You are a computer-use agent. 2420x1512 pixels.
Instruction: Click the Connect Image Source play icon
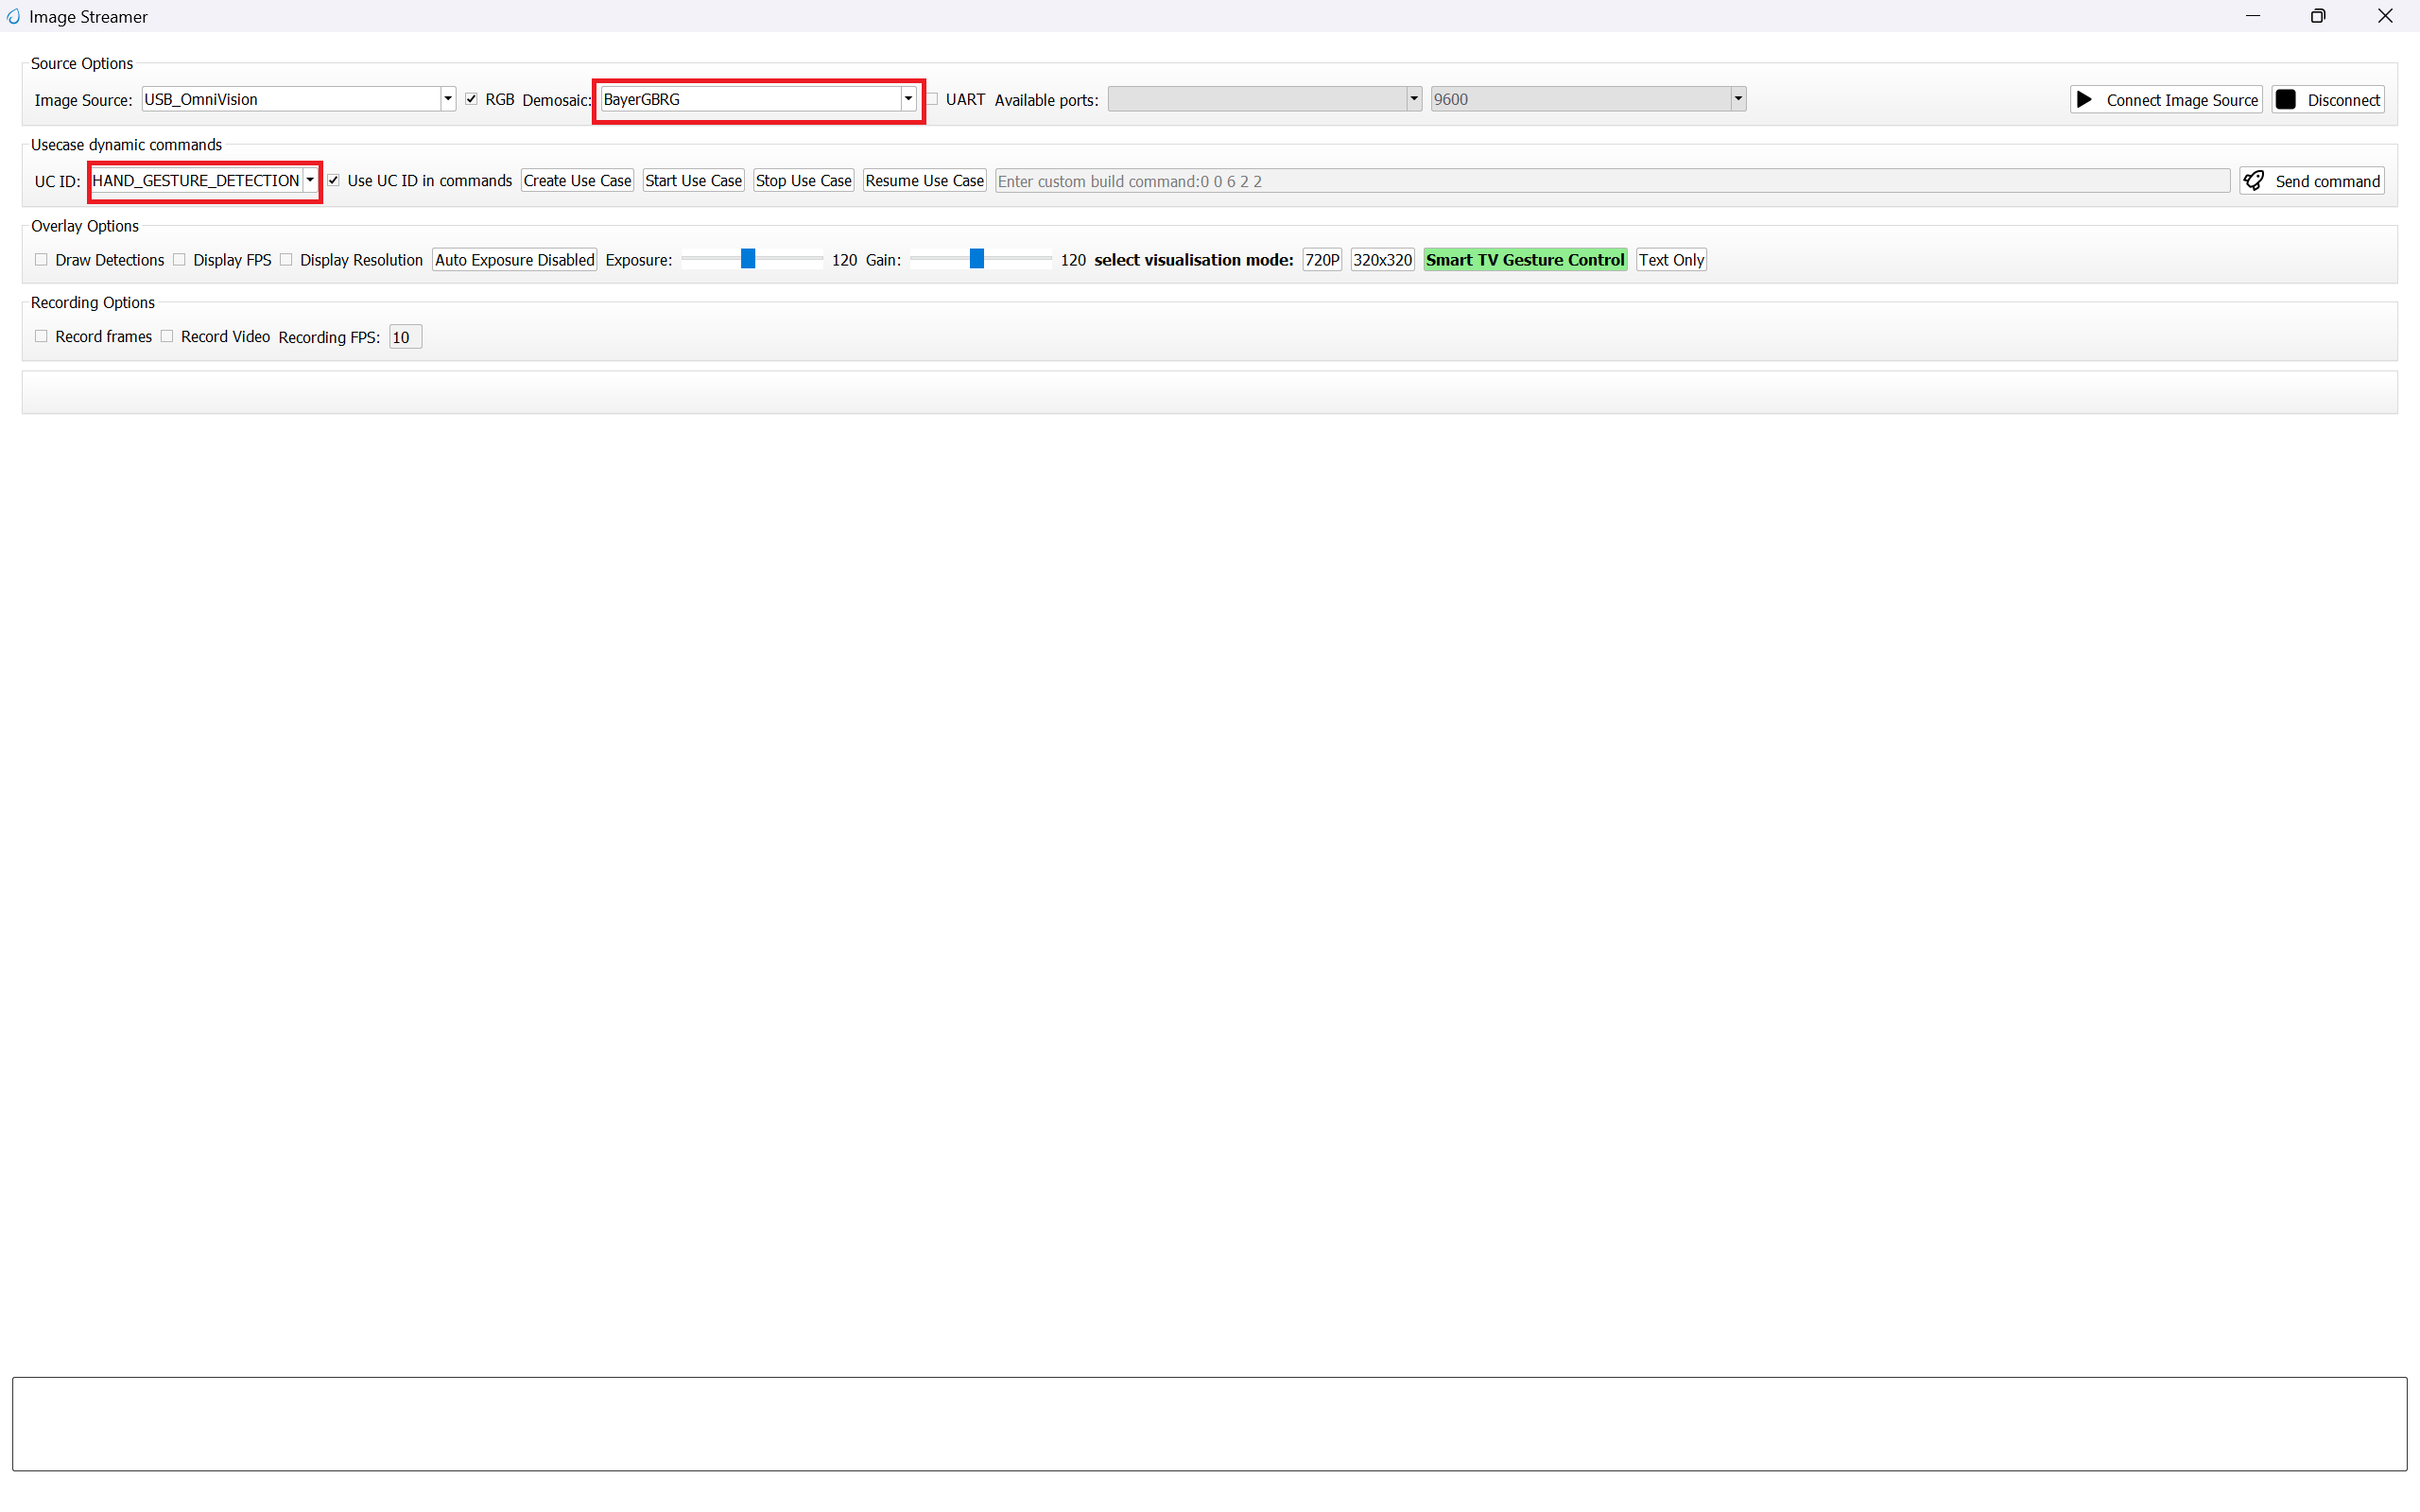tap(2084, 100)
